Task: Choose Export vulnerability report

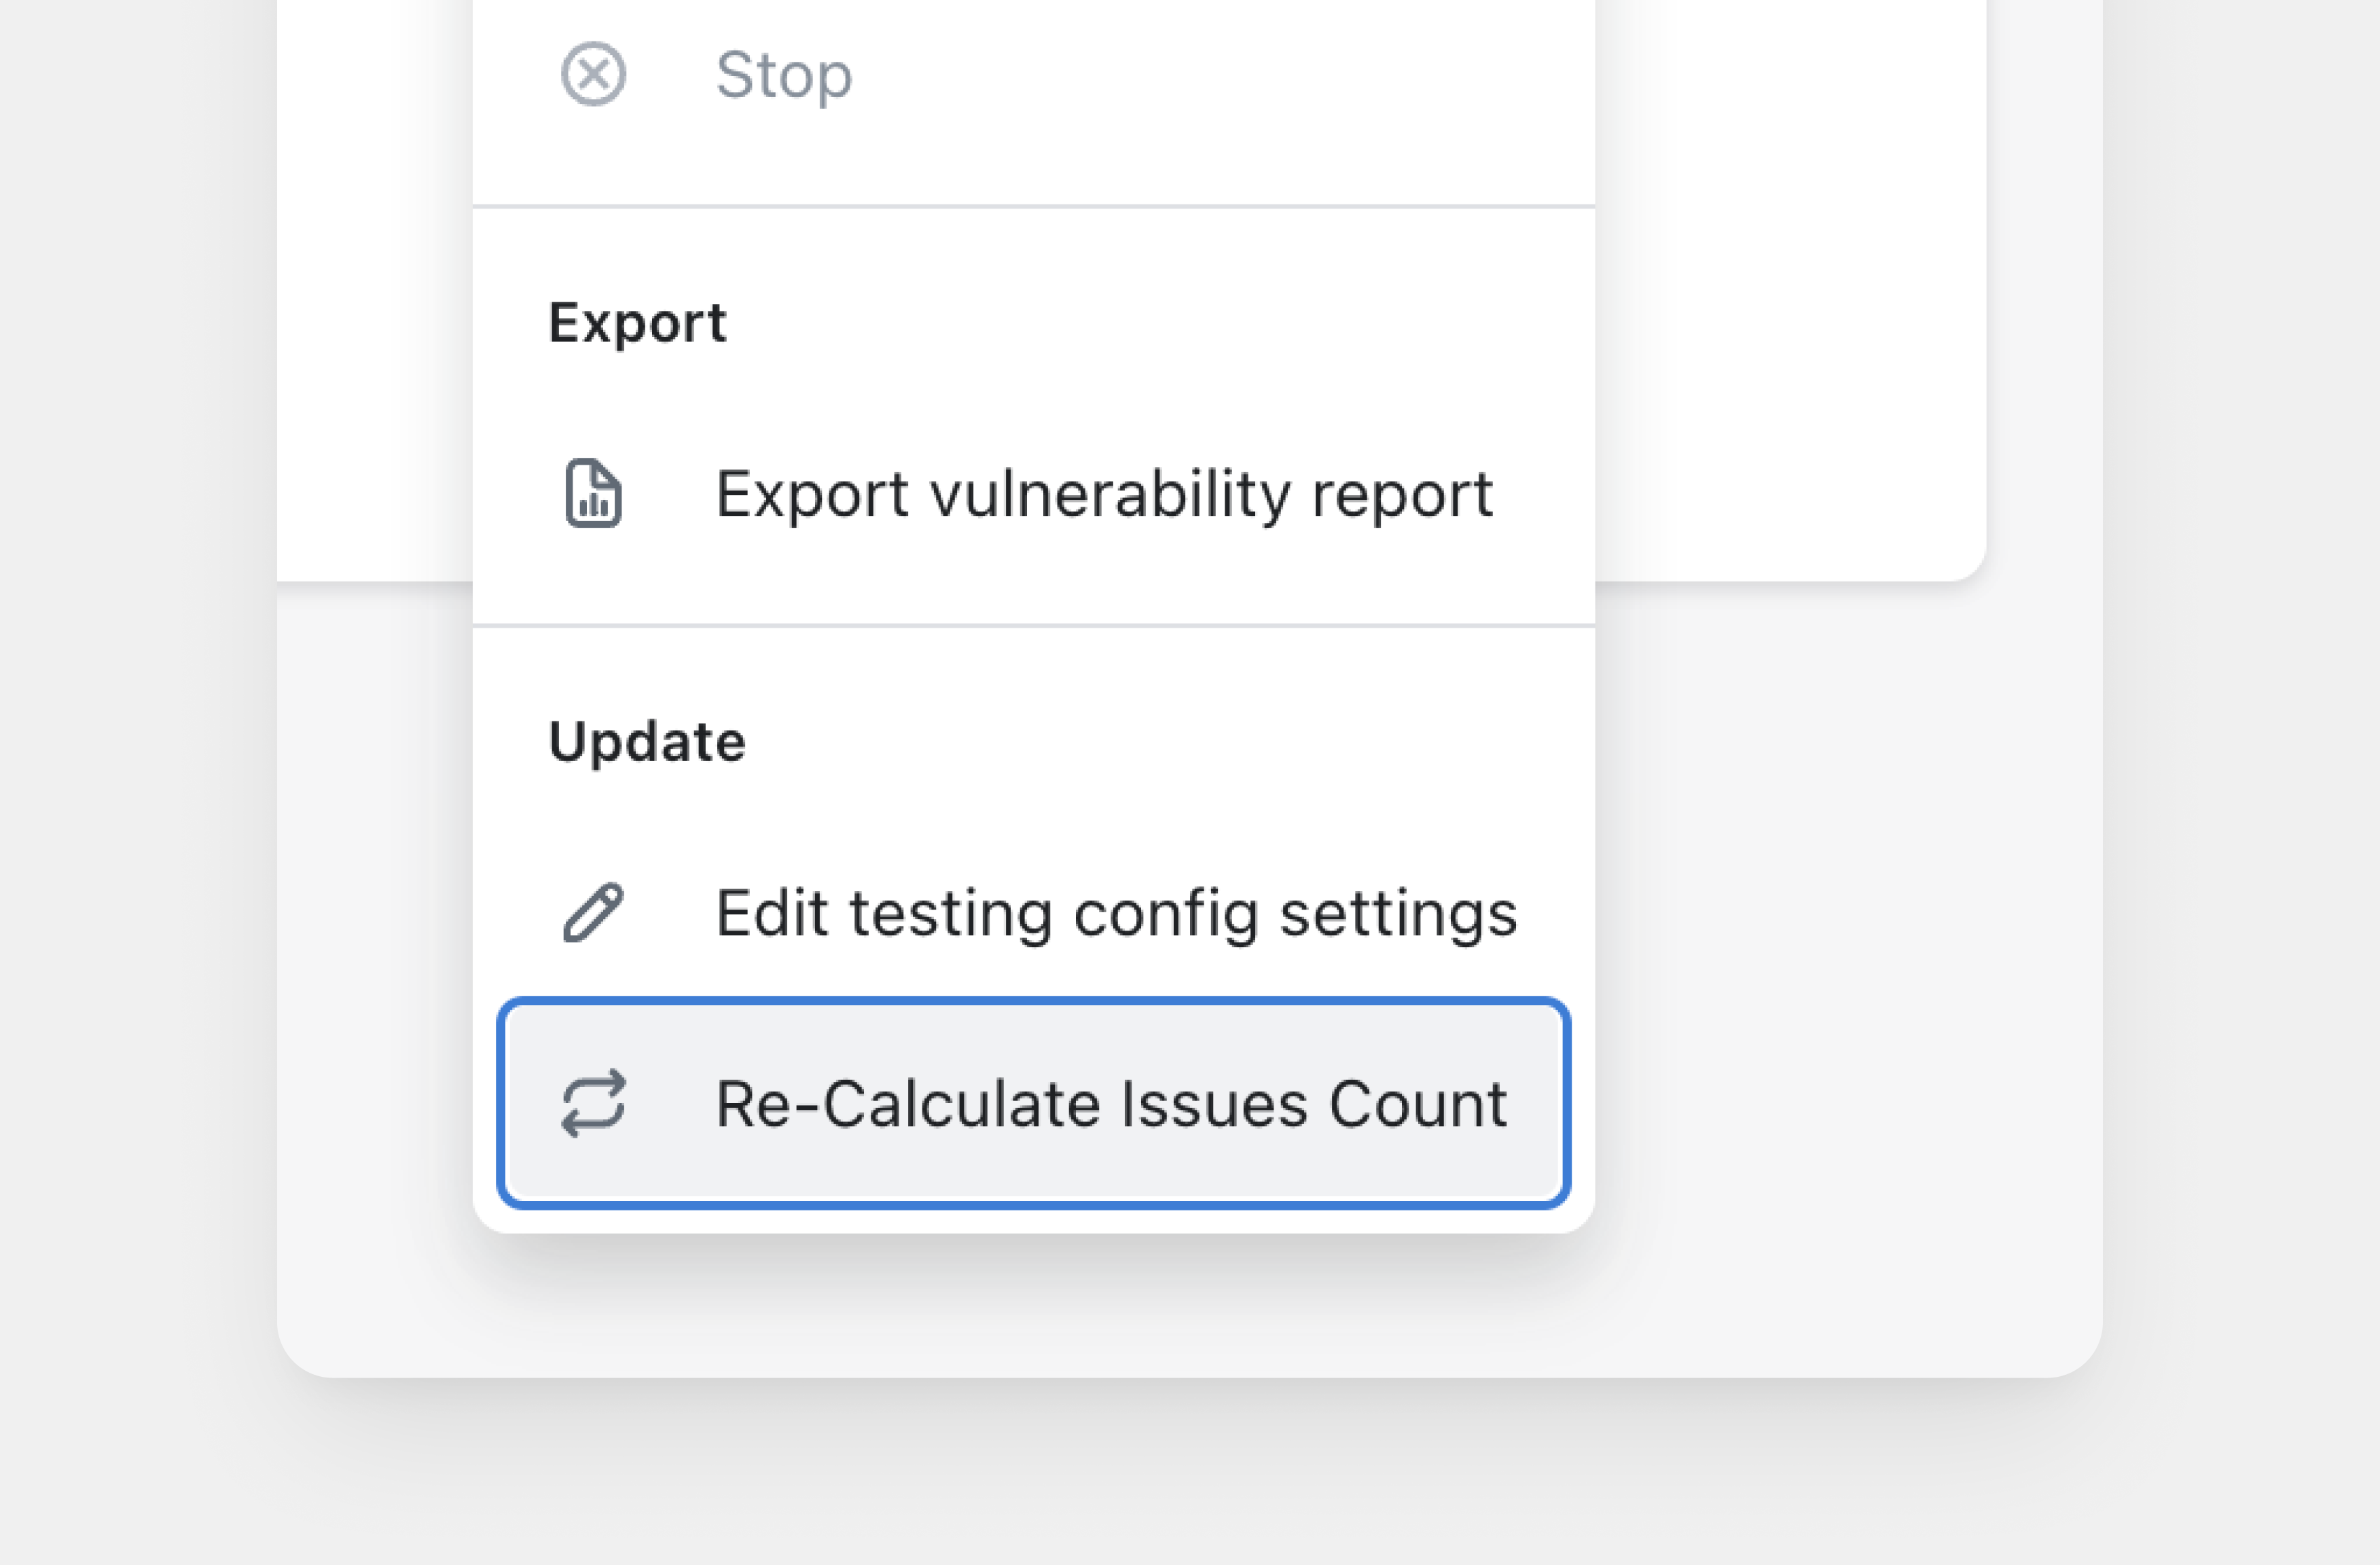Action: [1103, 494]
